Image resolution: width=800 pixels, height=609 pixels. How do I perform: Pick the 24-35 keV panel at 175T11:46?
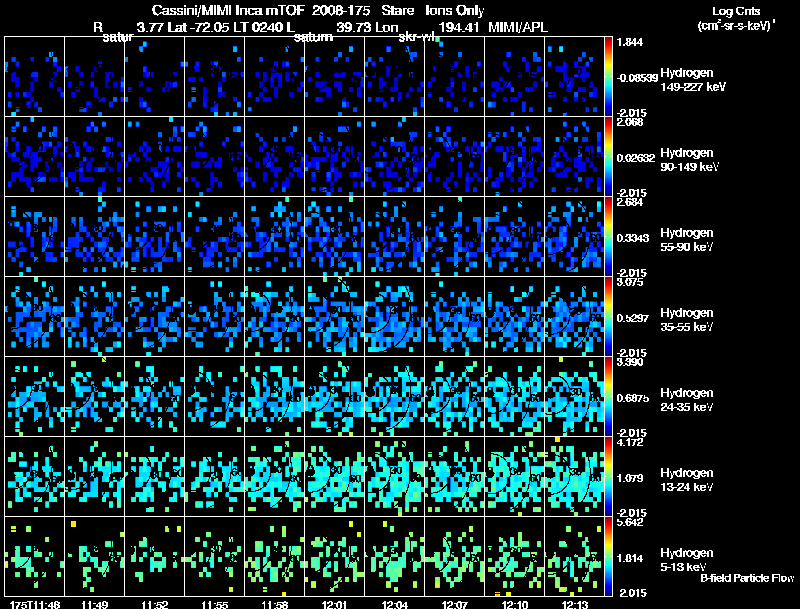(35, 397)
